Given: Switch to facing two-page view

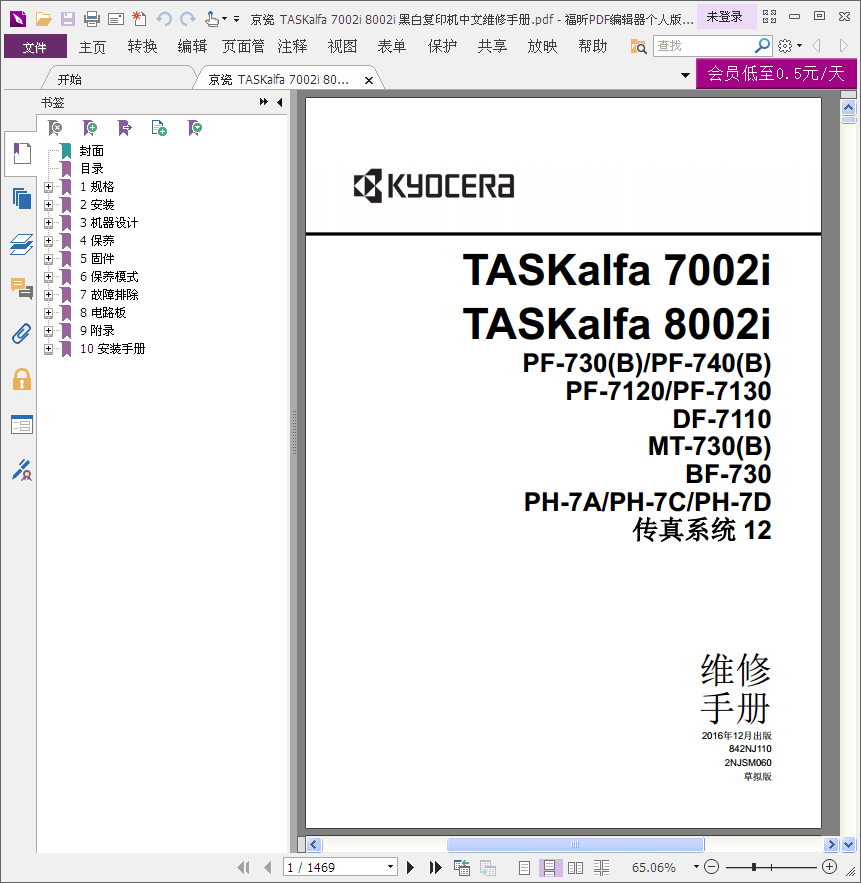Looking at the screenshot, I should tap(576, 867).
